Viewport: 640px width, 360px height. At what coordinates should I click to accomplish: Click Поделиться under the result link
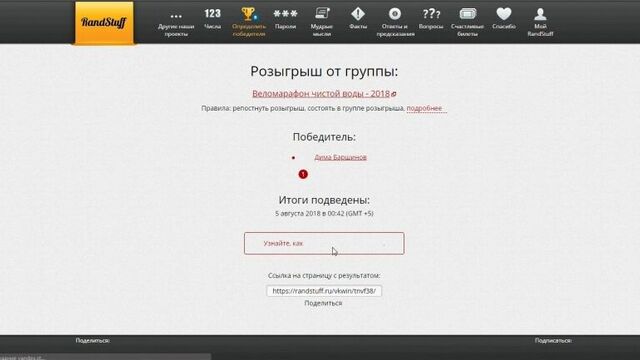[x=323, y=303]
